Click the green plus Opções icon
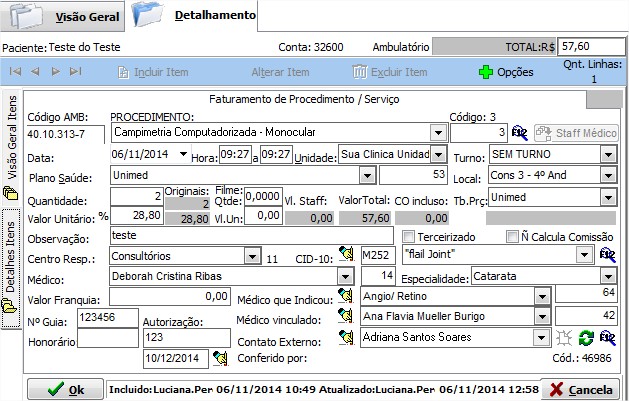 (x=486, y=72)
